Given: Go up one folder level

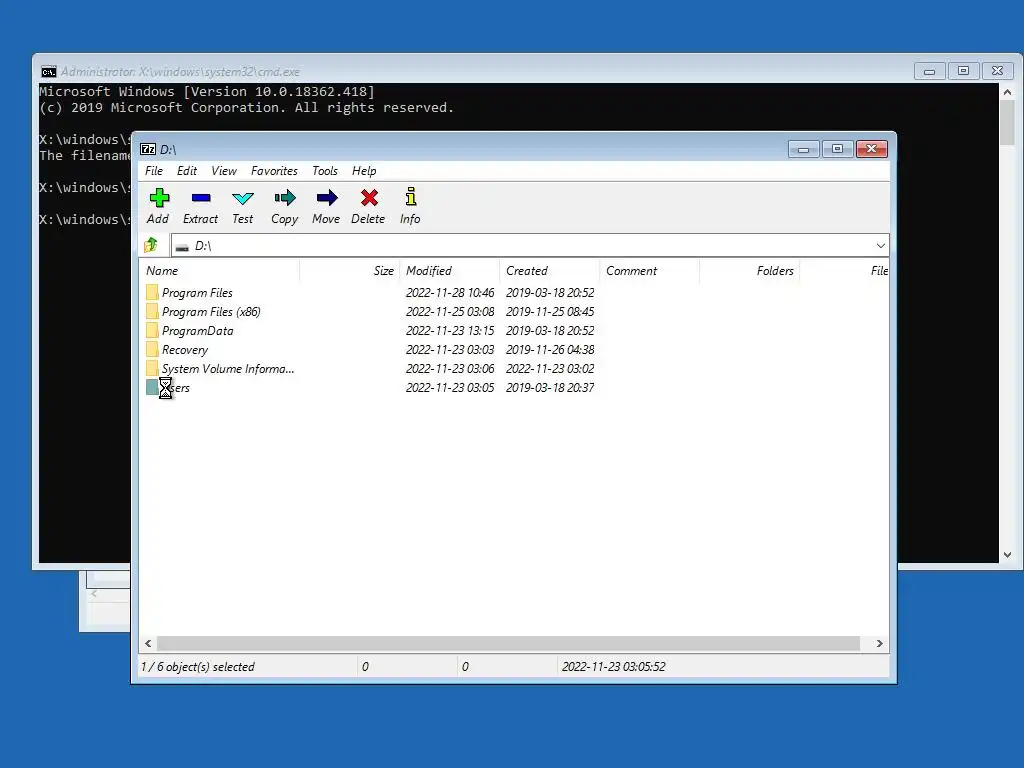Looking at the screenshot, I should [x=152, y=245].
